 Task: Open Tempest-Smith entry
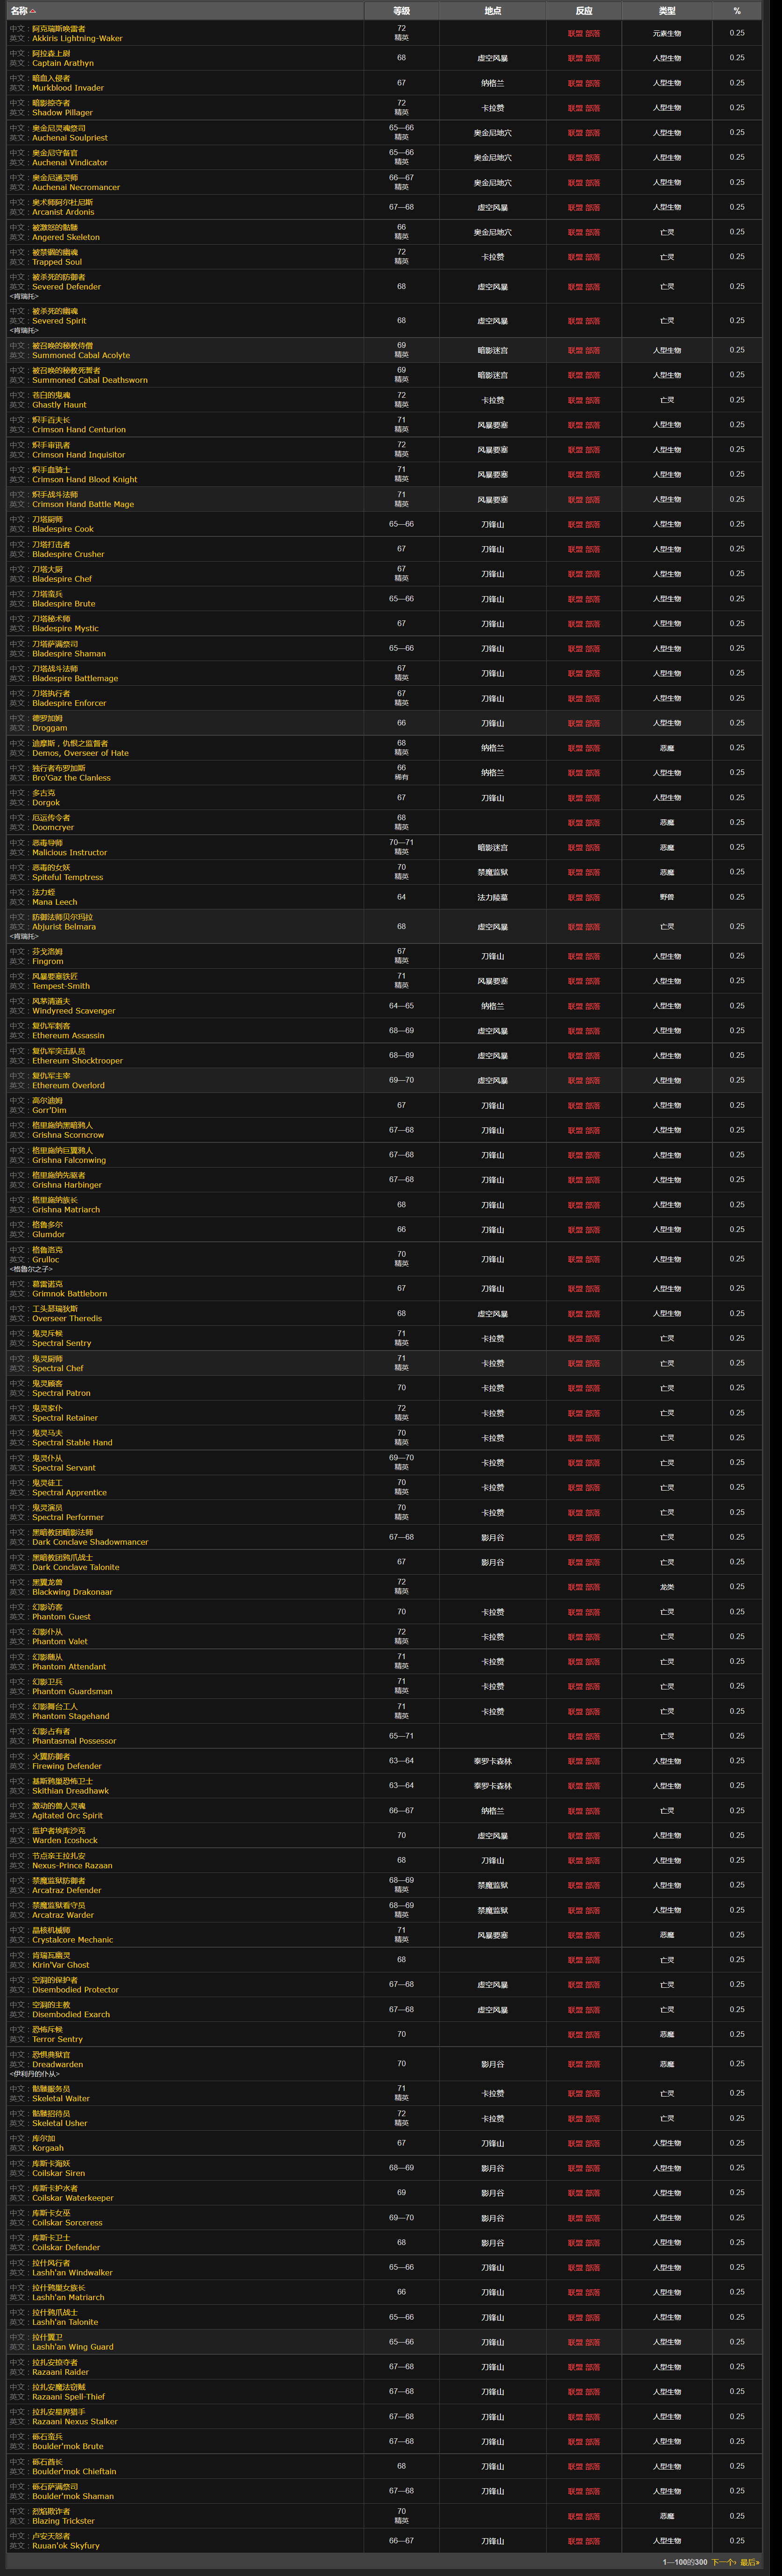[x=61, y=986]
